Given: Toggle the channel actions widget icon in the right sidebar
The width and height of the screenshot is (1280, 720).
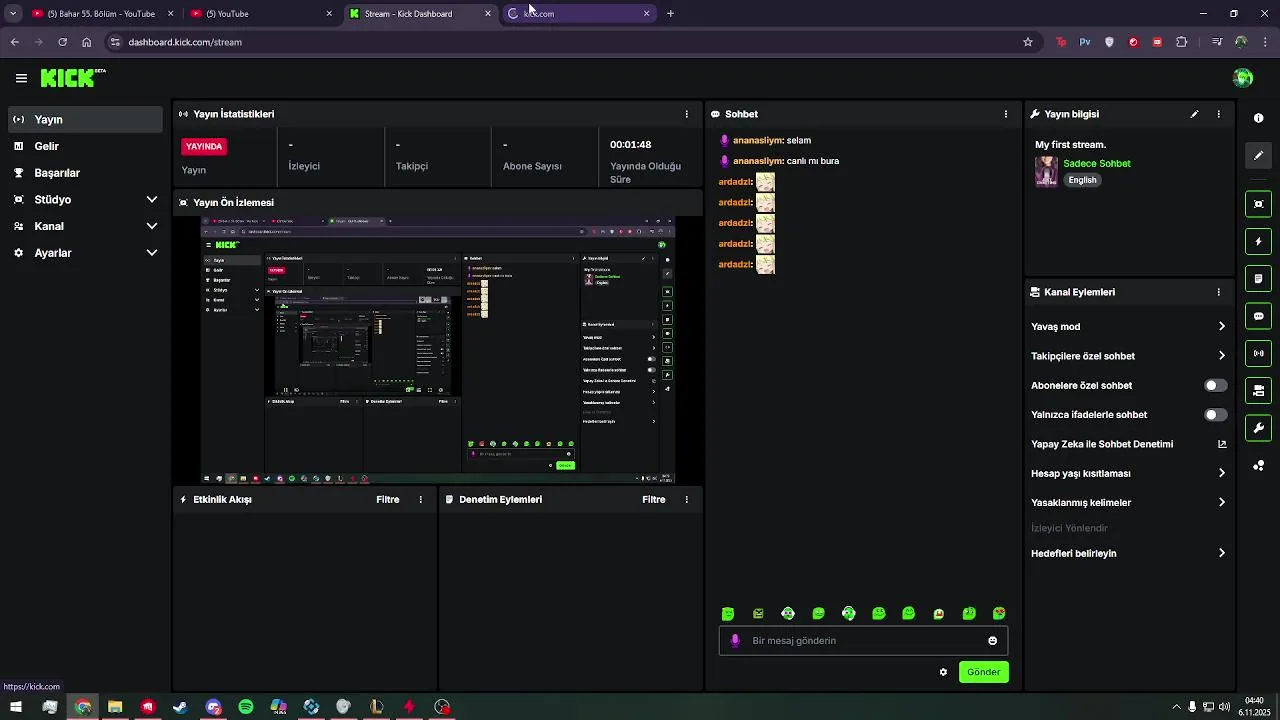Looking at the screenshot, I should (x=1258, y=391).
